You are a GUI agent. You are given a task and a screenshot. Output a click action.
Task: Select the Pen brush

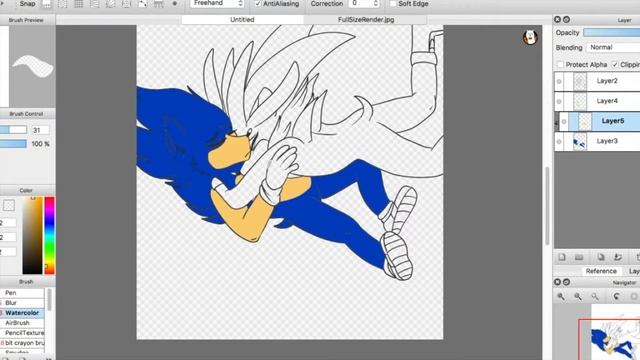(x=22, y=293)
